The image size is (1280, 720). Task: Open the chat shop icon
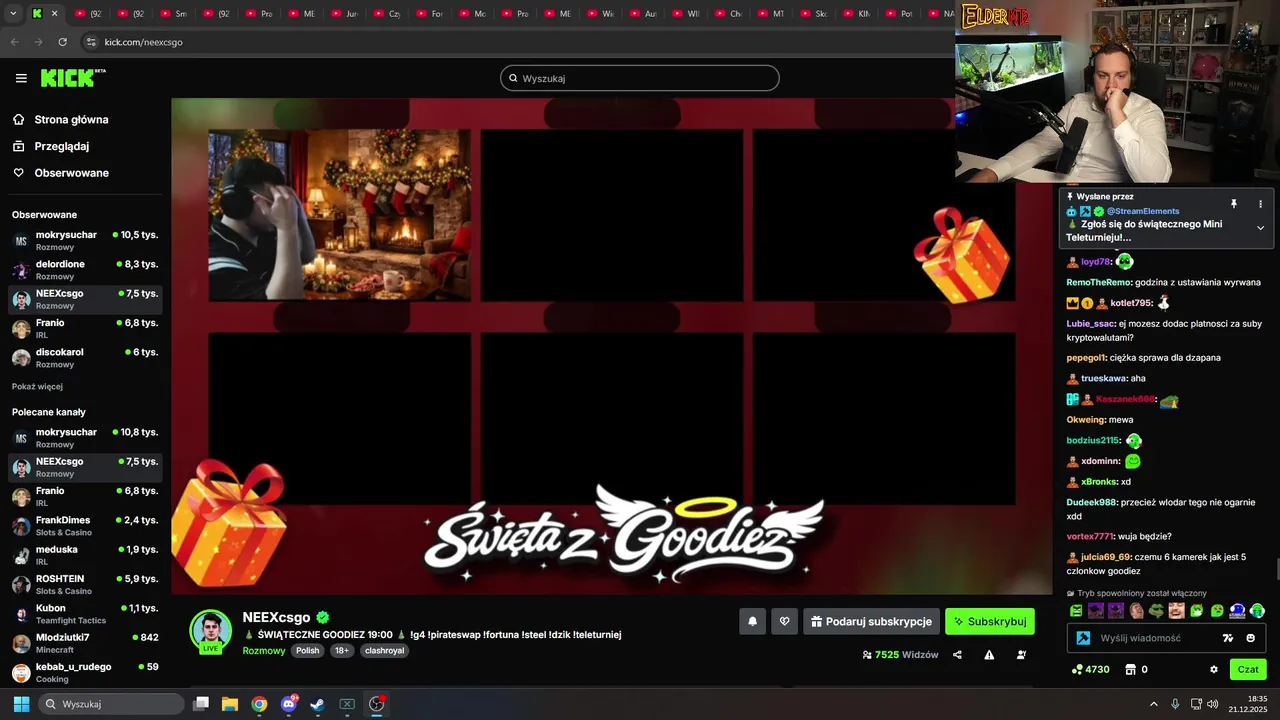tap(1130, 669)
